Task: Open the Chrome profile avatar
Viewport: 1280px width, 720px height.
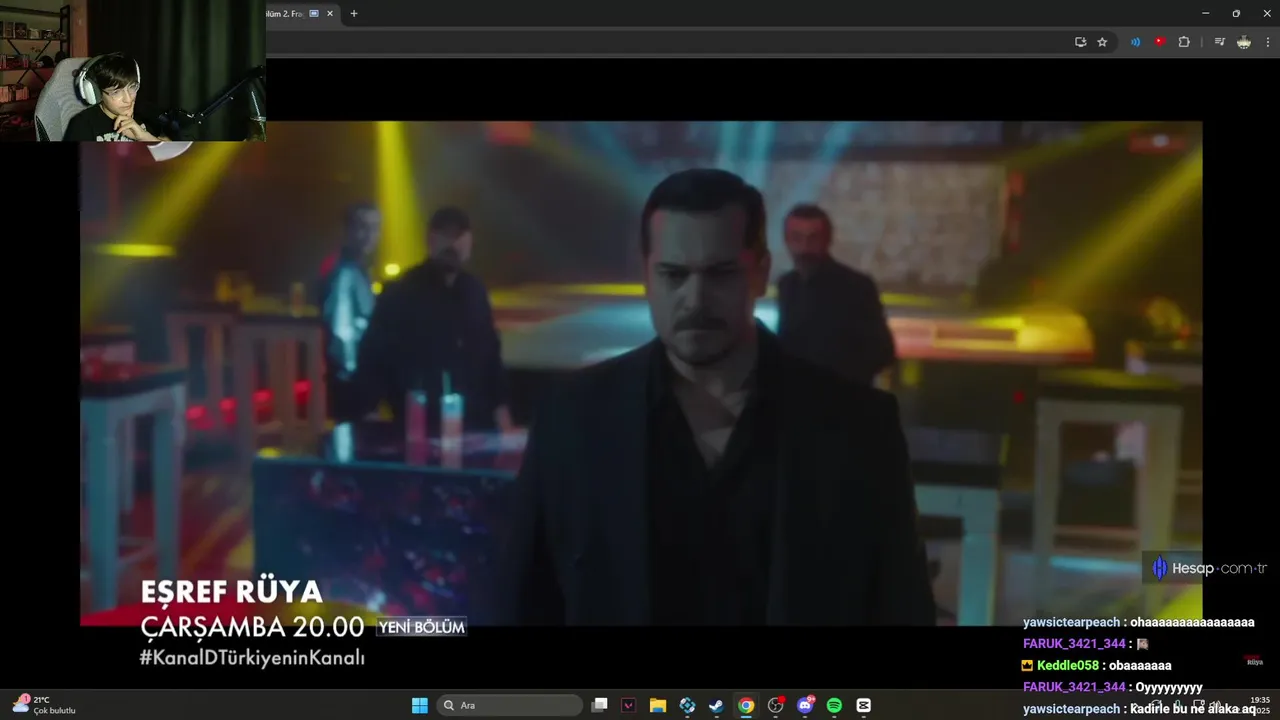Action: (x=1244, y=42)
